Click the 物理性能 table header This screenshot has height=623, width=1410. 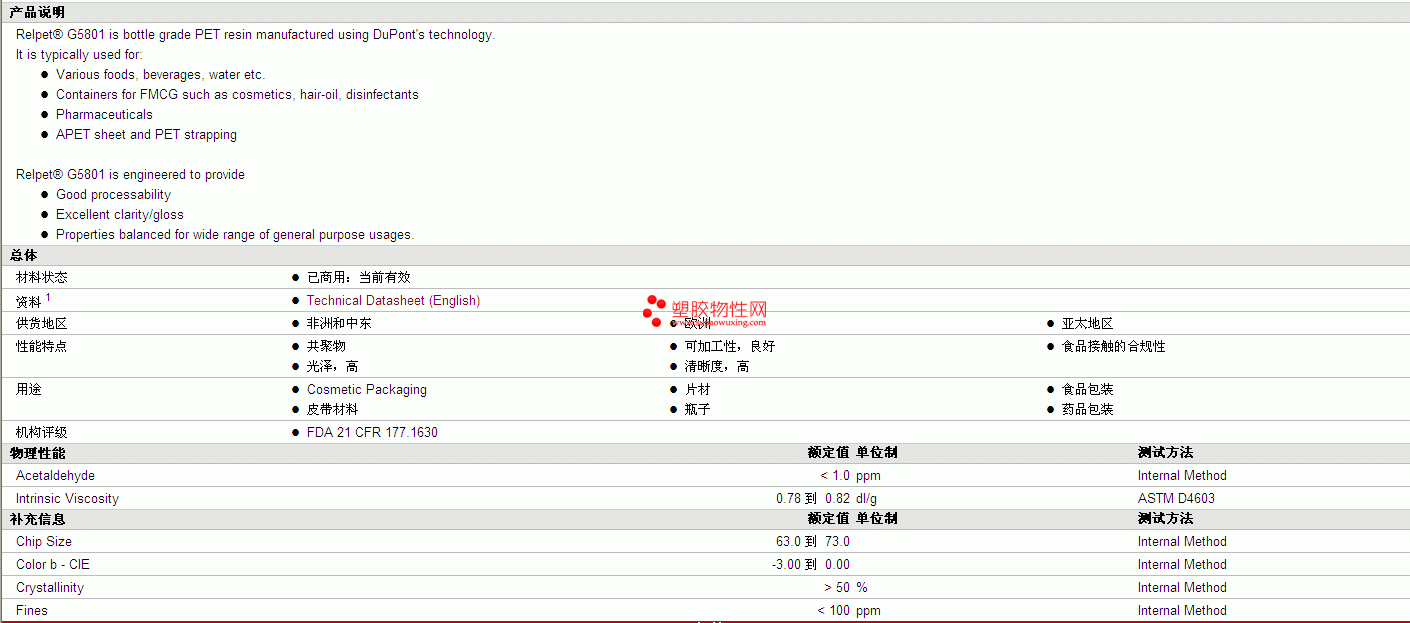[x=38, y=453]
